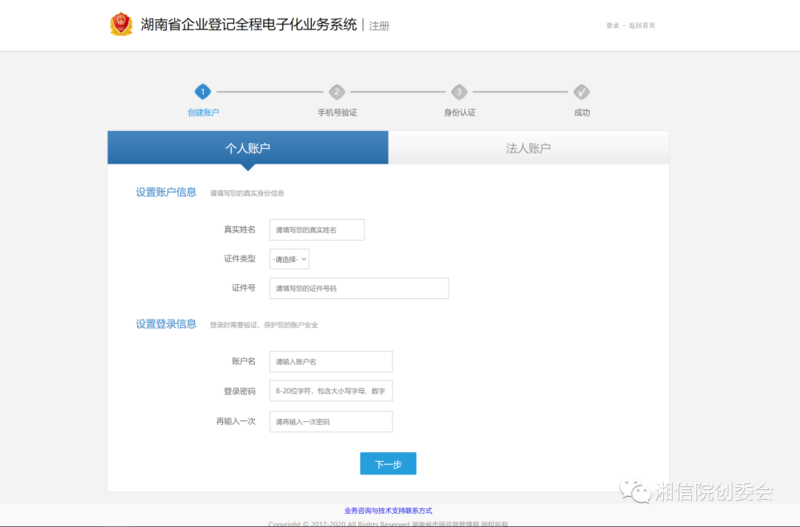The height and width of the screenshot is (527, 800).
Task: Follow the 返回首页 link
Action: click(642, 26)
